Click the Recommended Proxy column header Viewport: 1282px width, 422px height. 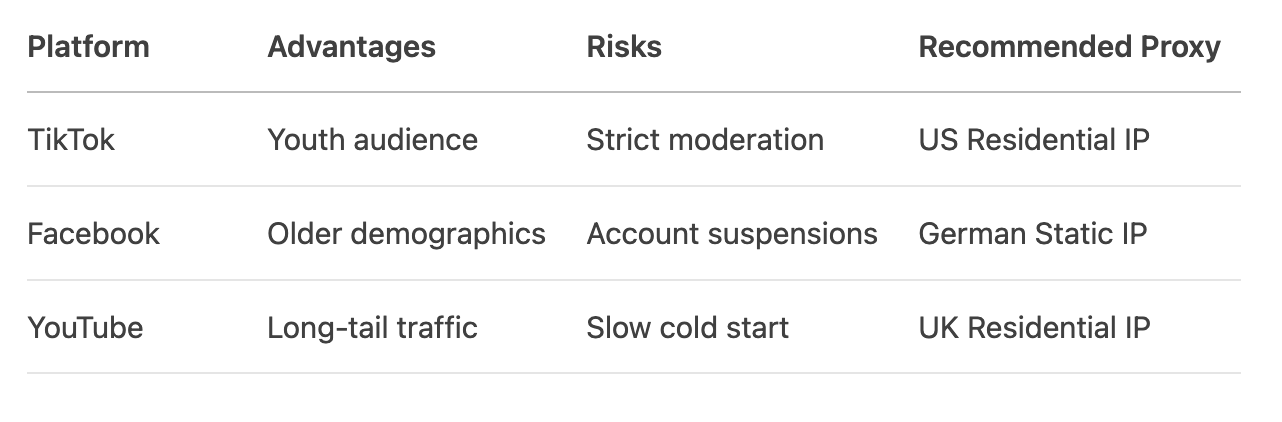1069,47
